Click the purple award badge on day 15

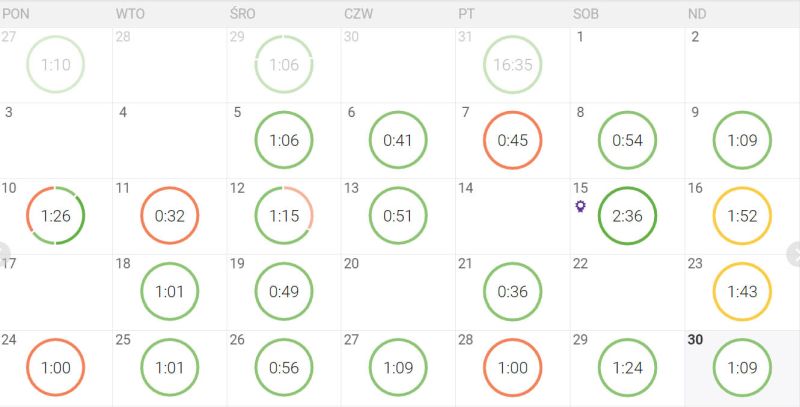(579, 206)
